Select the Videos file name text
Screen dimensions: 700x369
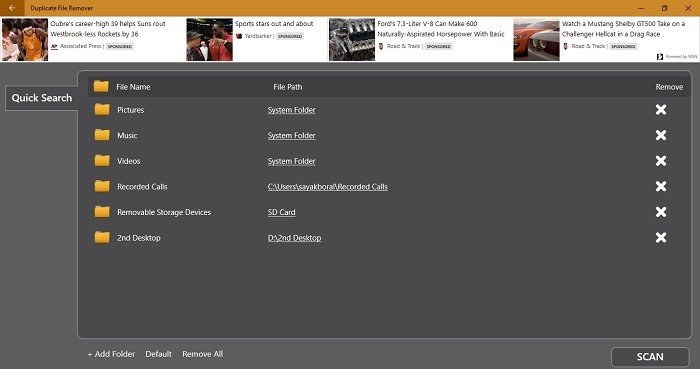coord(129,161)
